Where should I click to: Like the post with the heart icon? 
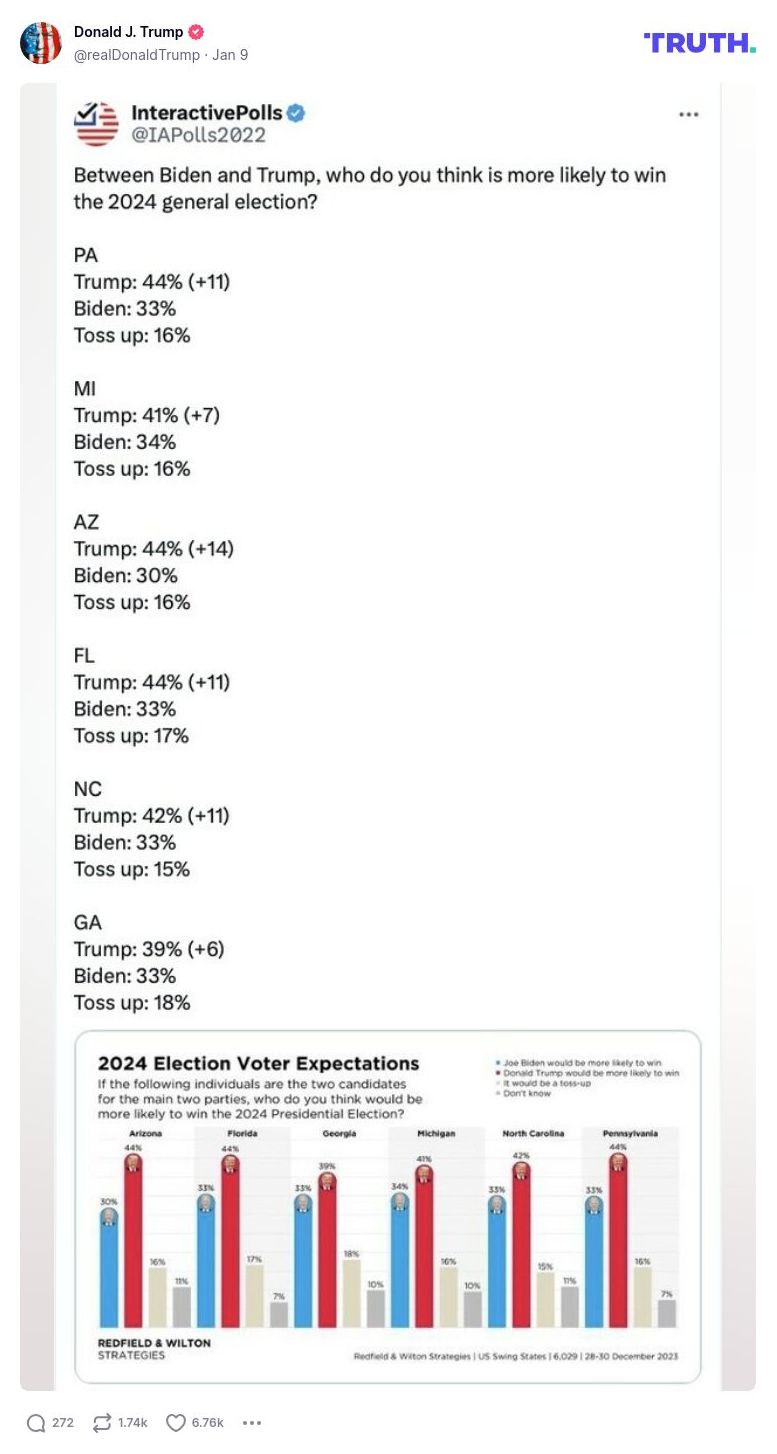[176, 1422]
